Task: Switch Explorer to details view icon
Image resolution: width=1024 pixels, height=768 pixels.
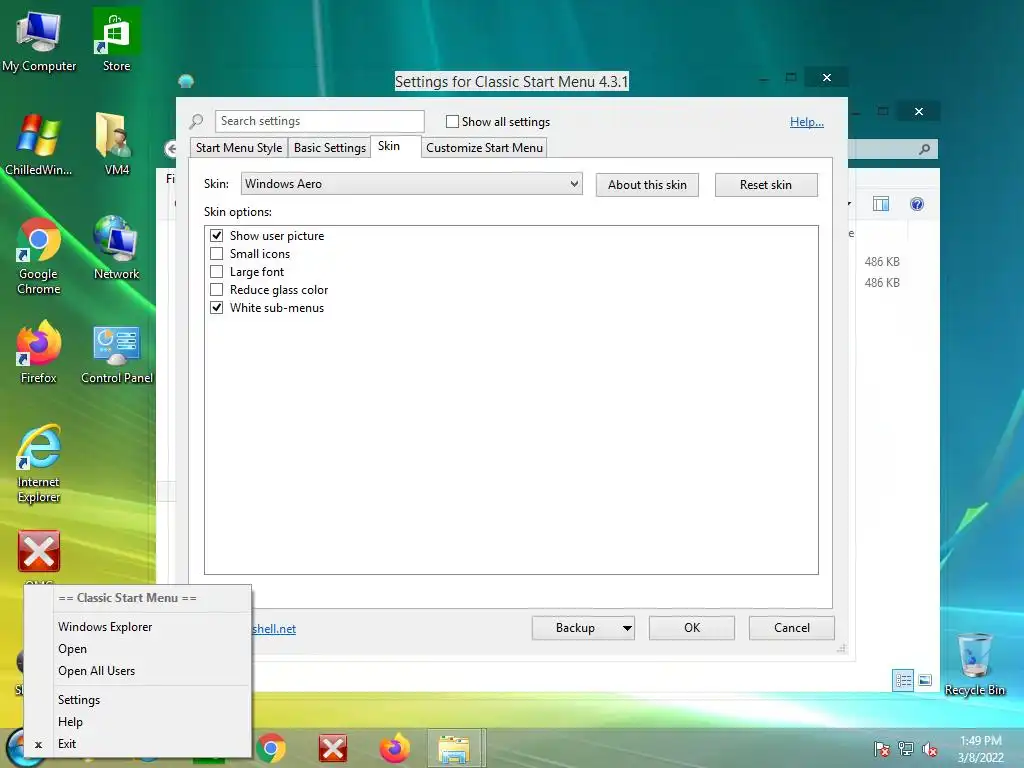Action: [x=903, y=680]
